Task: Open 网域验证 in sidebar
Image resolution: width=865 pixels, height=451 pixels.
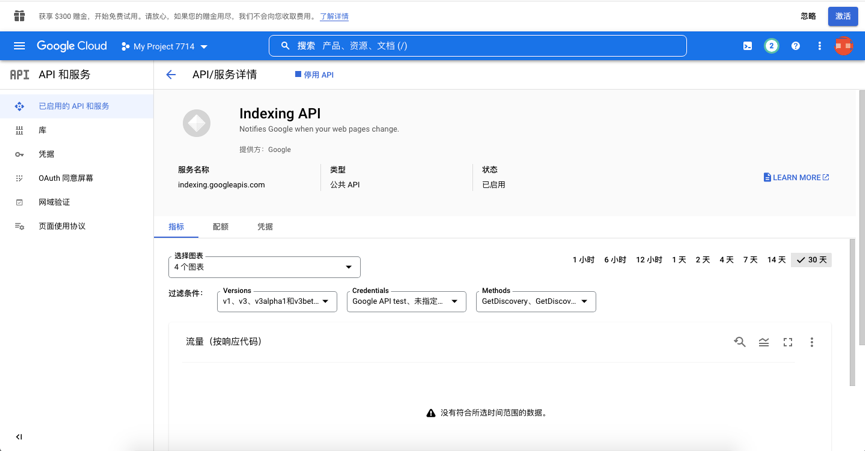Action: [x=77, y=202]
